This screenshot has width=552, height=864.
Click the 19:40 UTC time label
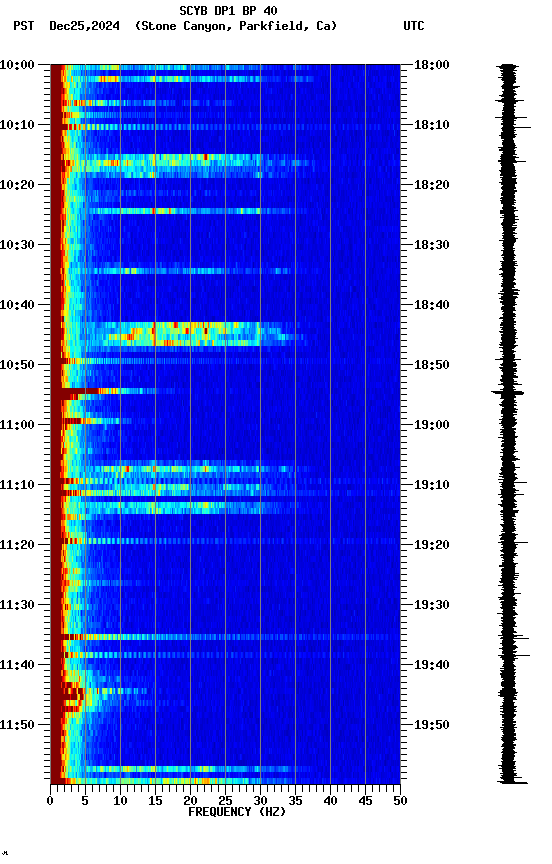(x=432, y=666)
